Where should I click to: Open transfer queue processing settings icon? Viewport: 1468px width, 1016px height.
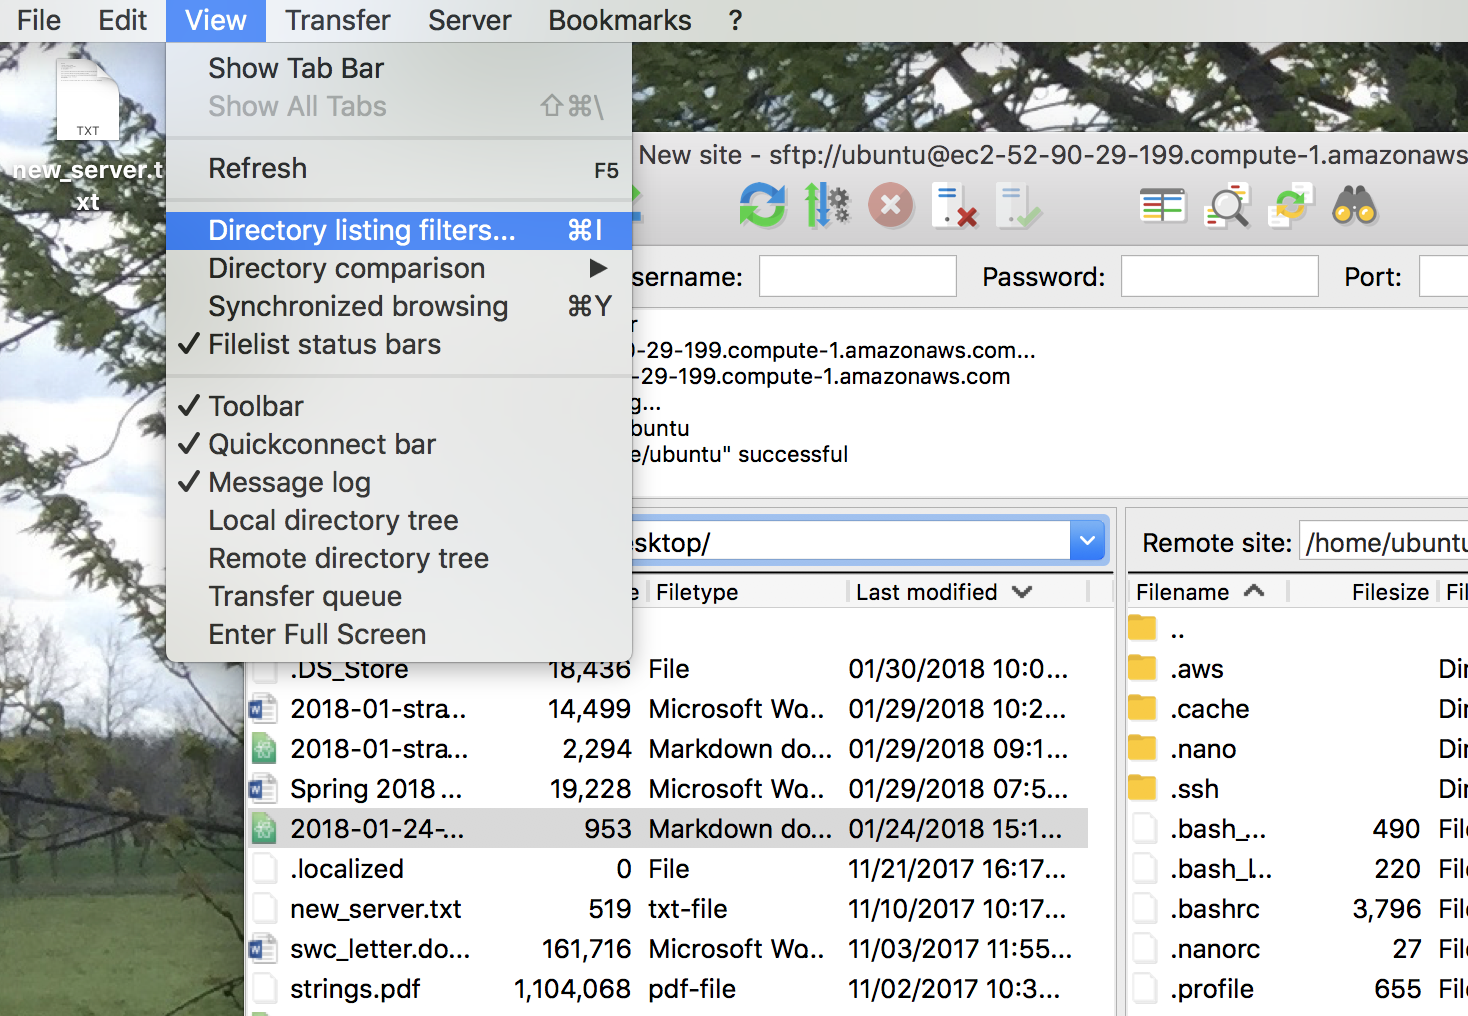(827, 205)
